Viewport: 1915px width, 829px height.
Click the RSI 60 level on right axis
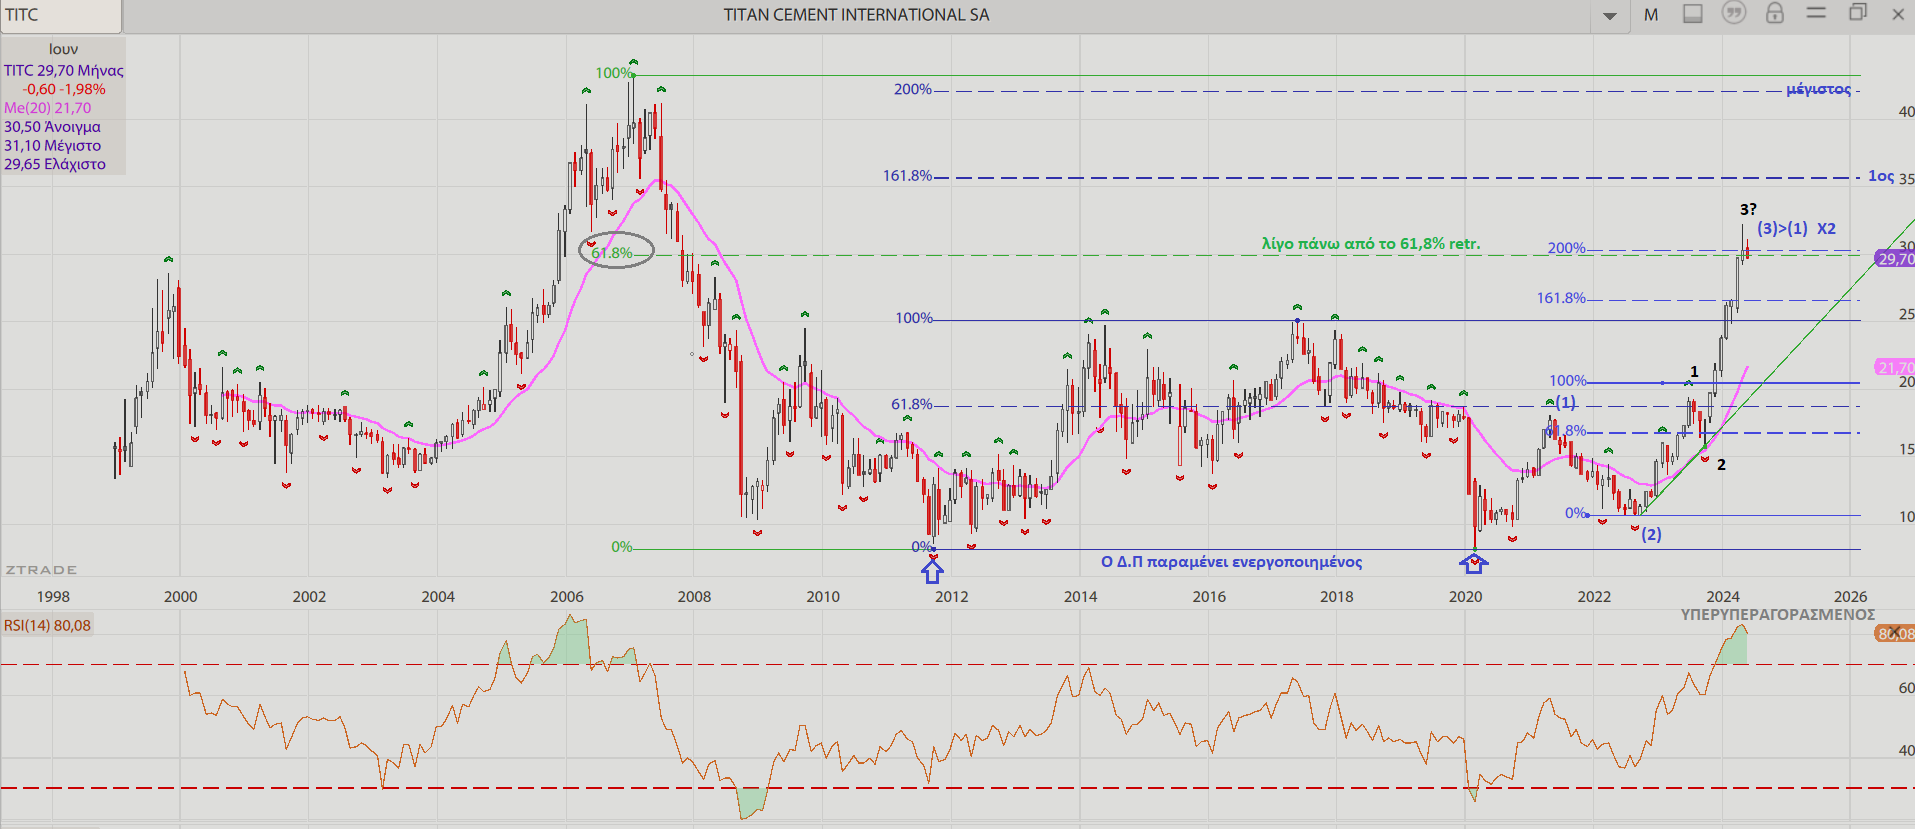pos(1906,687)
